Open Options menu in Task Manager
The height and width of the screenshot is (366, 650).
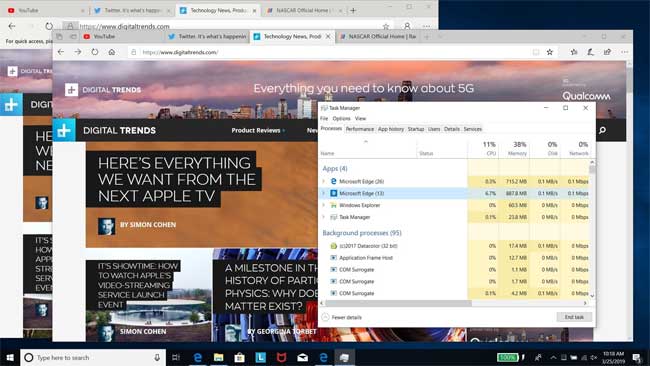point(341,119)
